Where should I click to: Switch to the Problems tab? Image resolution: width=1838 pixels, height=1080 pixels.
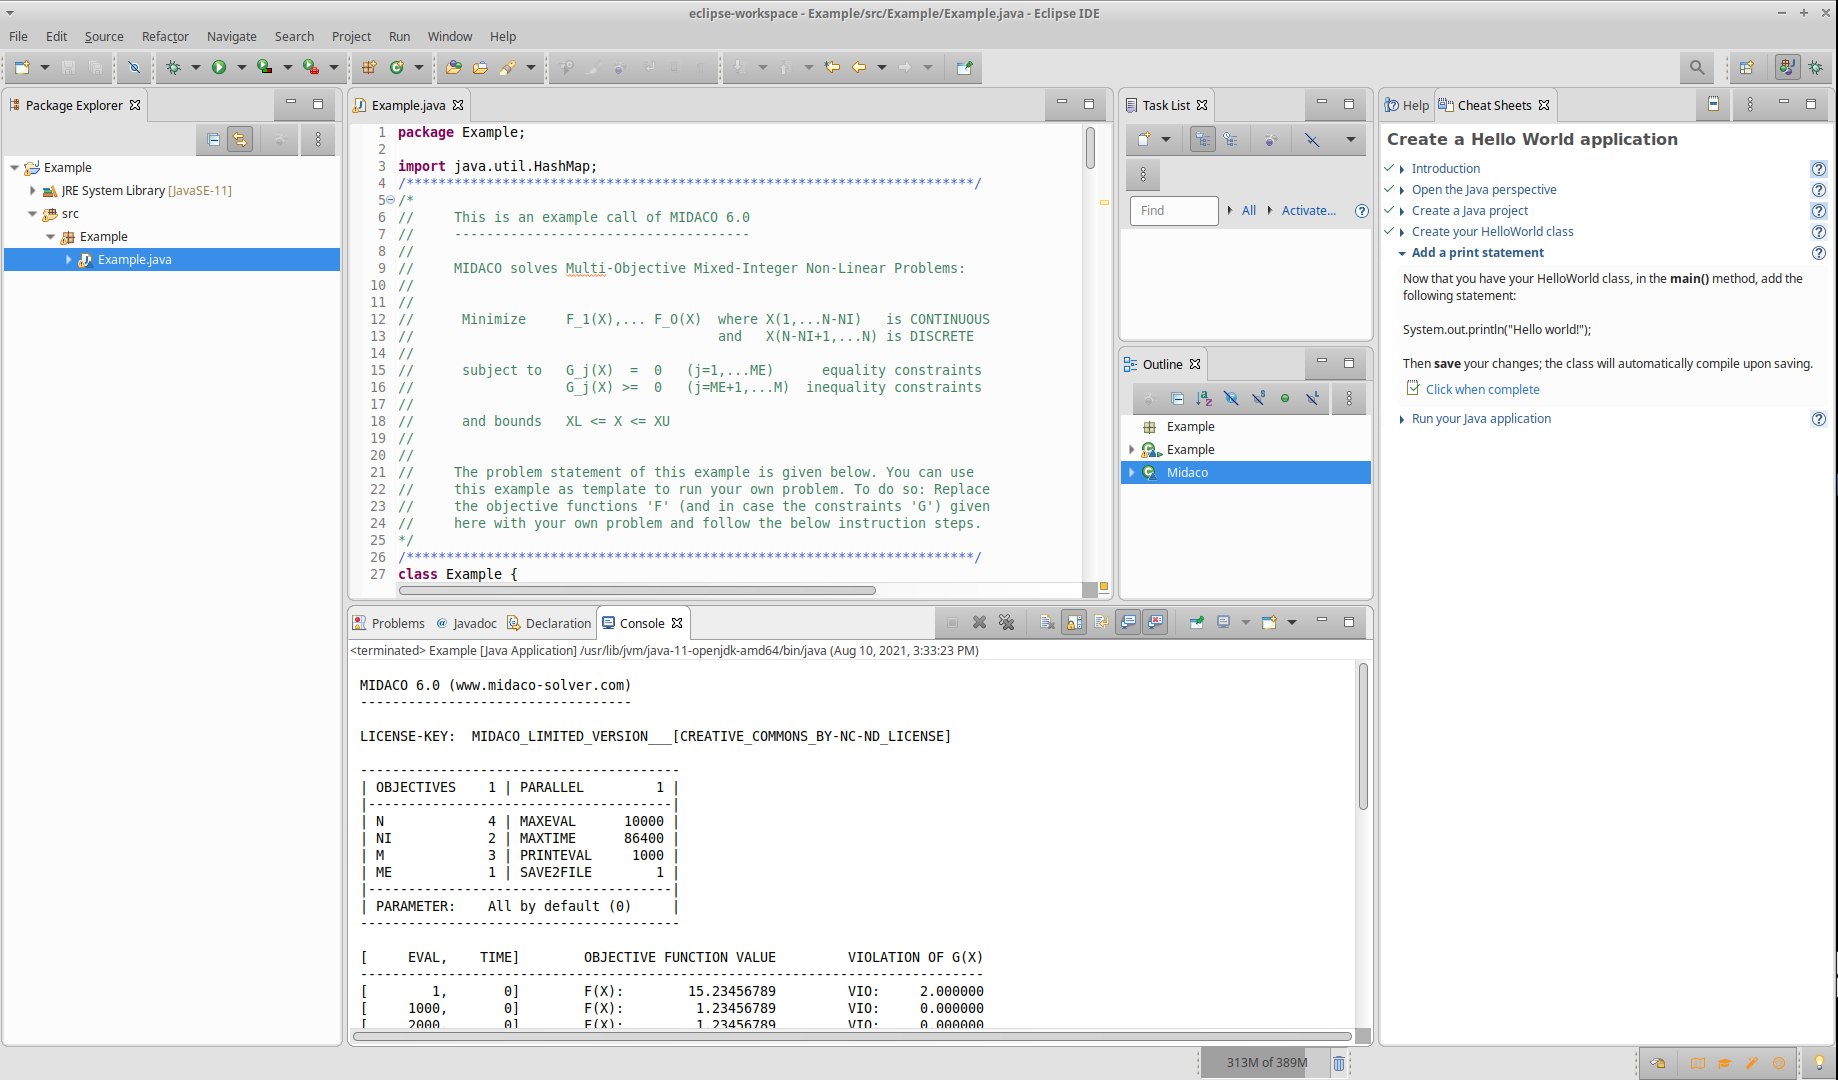(x=388, y=623)
